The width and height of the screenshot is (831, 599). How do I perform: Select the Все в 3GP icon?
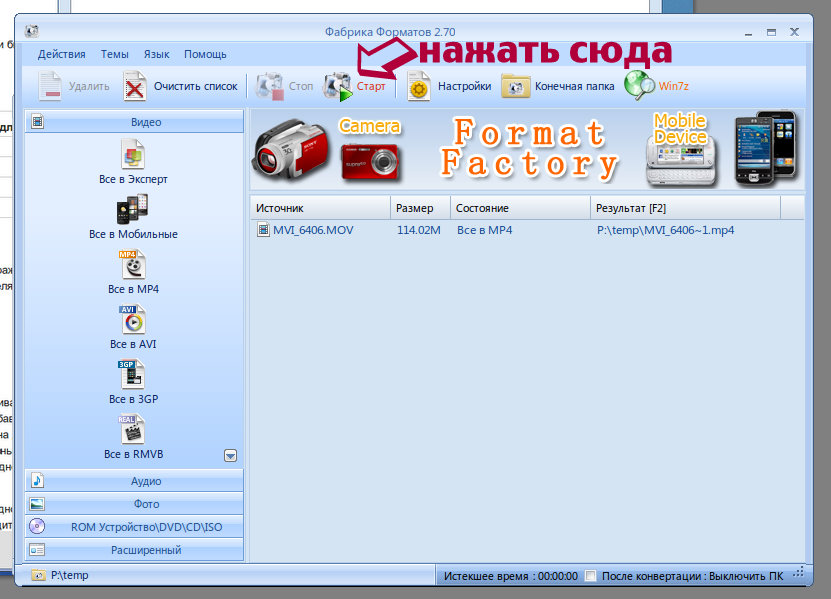click(x=131, y=374)
